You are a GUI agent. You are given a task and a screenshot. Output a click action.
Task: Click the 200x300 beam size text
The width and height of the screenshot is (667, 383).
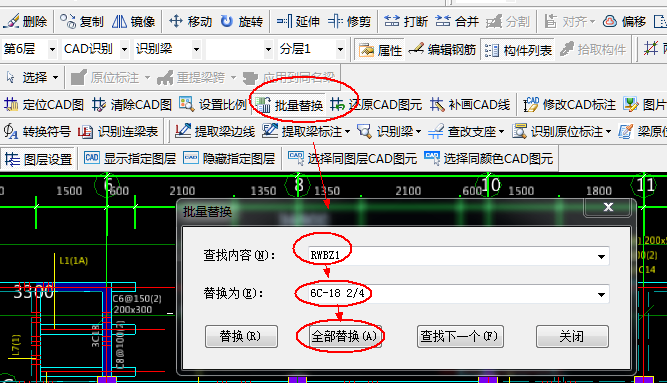[132, 309]
